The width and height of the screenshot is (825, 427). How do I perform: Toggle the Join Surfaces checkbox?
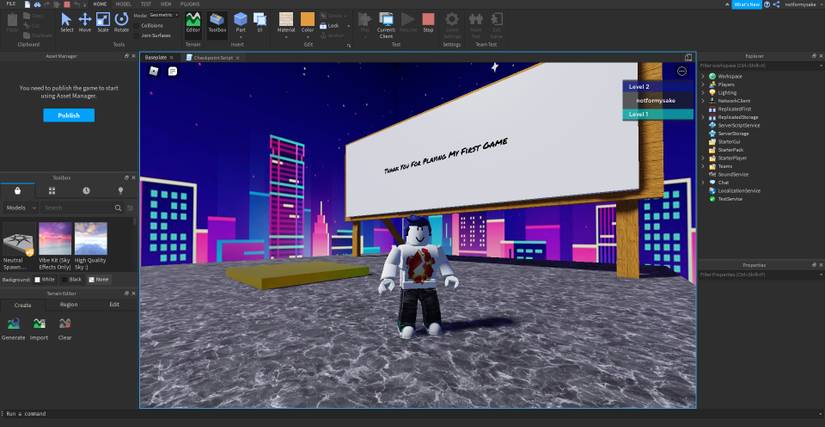pyautogui.click(x=137, y=35)
